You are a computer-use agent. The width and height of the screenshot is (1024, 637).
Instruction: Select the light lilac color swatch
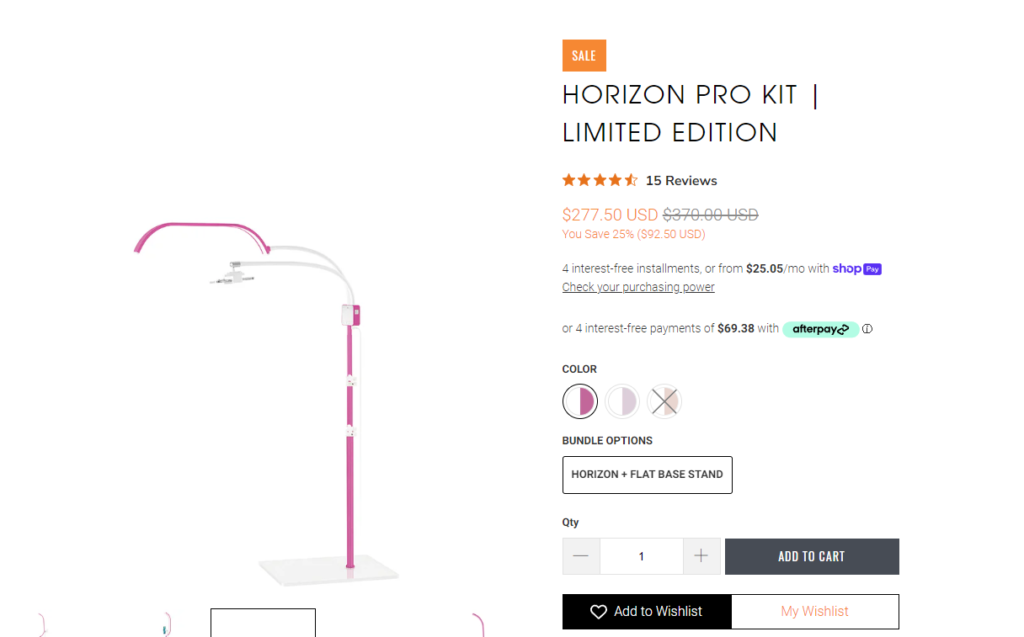coord(622,401)
